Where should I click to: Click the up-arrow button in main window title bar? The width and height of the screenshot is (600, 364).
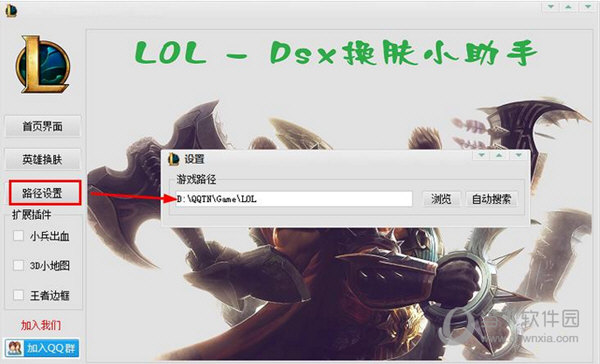pyautogui.click(x=569, y=7)
